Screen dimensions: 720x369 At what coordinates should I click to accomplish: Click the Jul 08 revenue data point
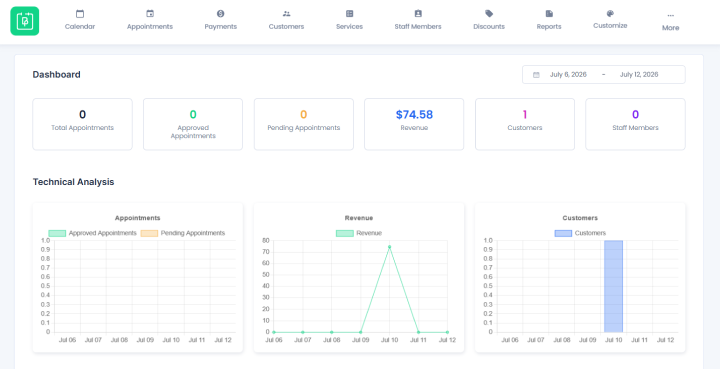(x=332, y=332)
